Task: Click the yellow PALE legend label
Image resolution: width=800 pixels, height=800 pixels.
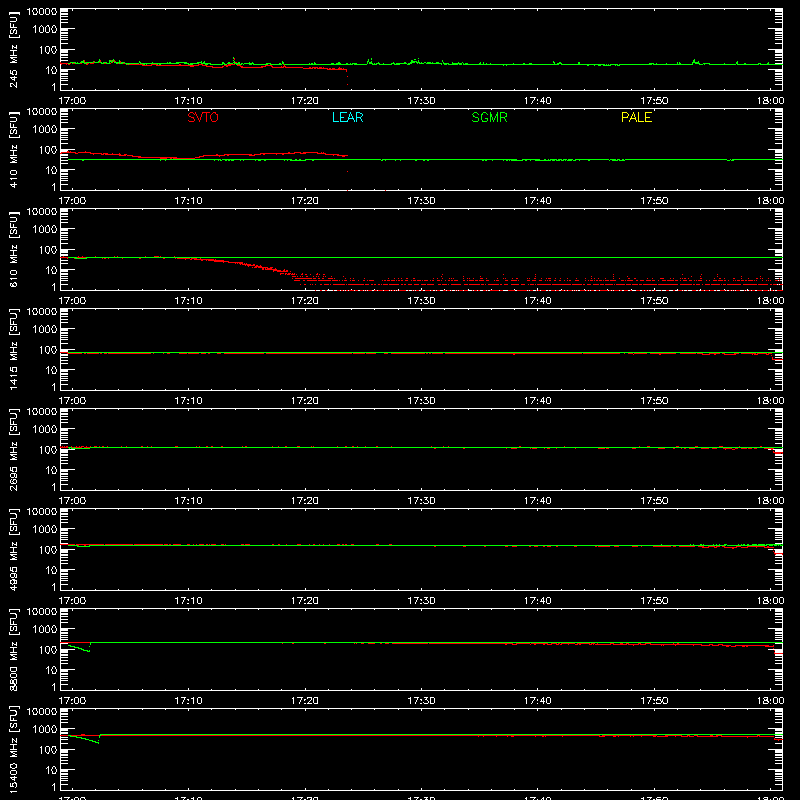Action: pyautogui.click(x=636, y=117)
